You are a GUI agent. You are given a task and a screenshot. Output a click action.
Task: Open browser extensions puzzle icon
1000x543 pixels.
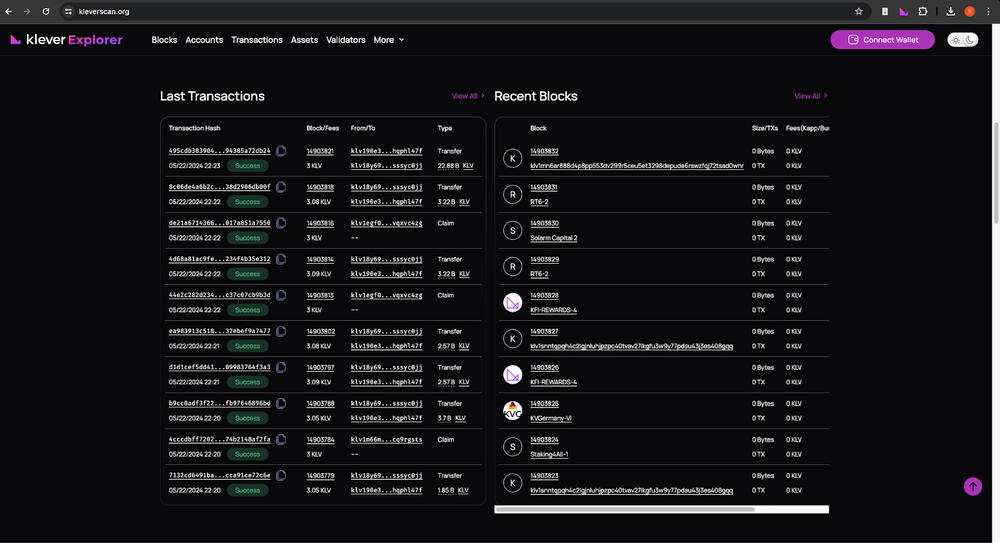(923, 11)
